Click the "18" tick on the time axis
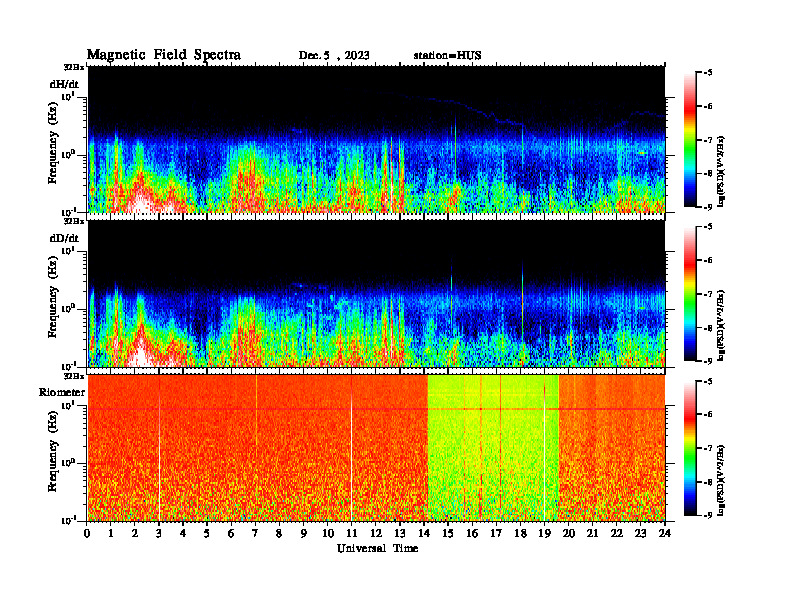 (x=520, y=533)
